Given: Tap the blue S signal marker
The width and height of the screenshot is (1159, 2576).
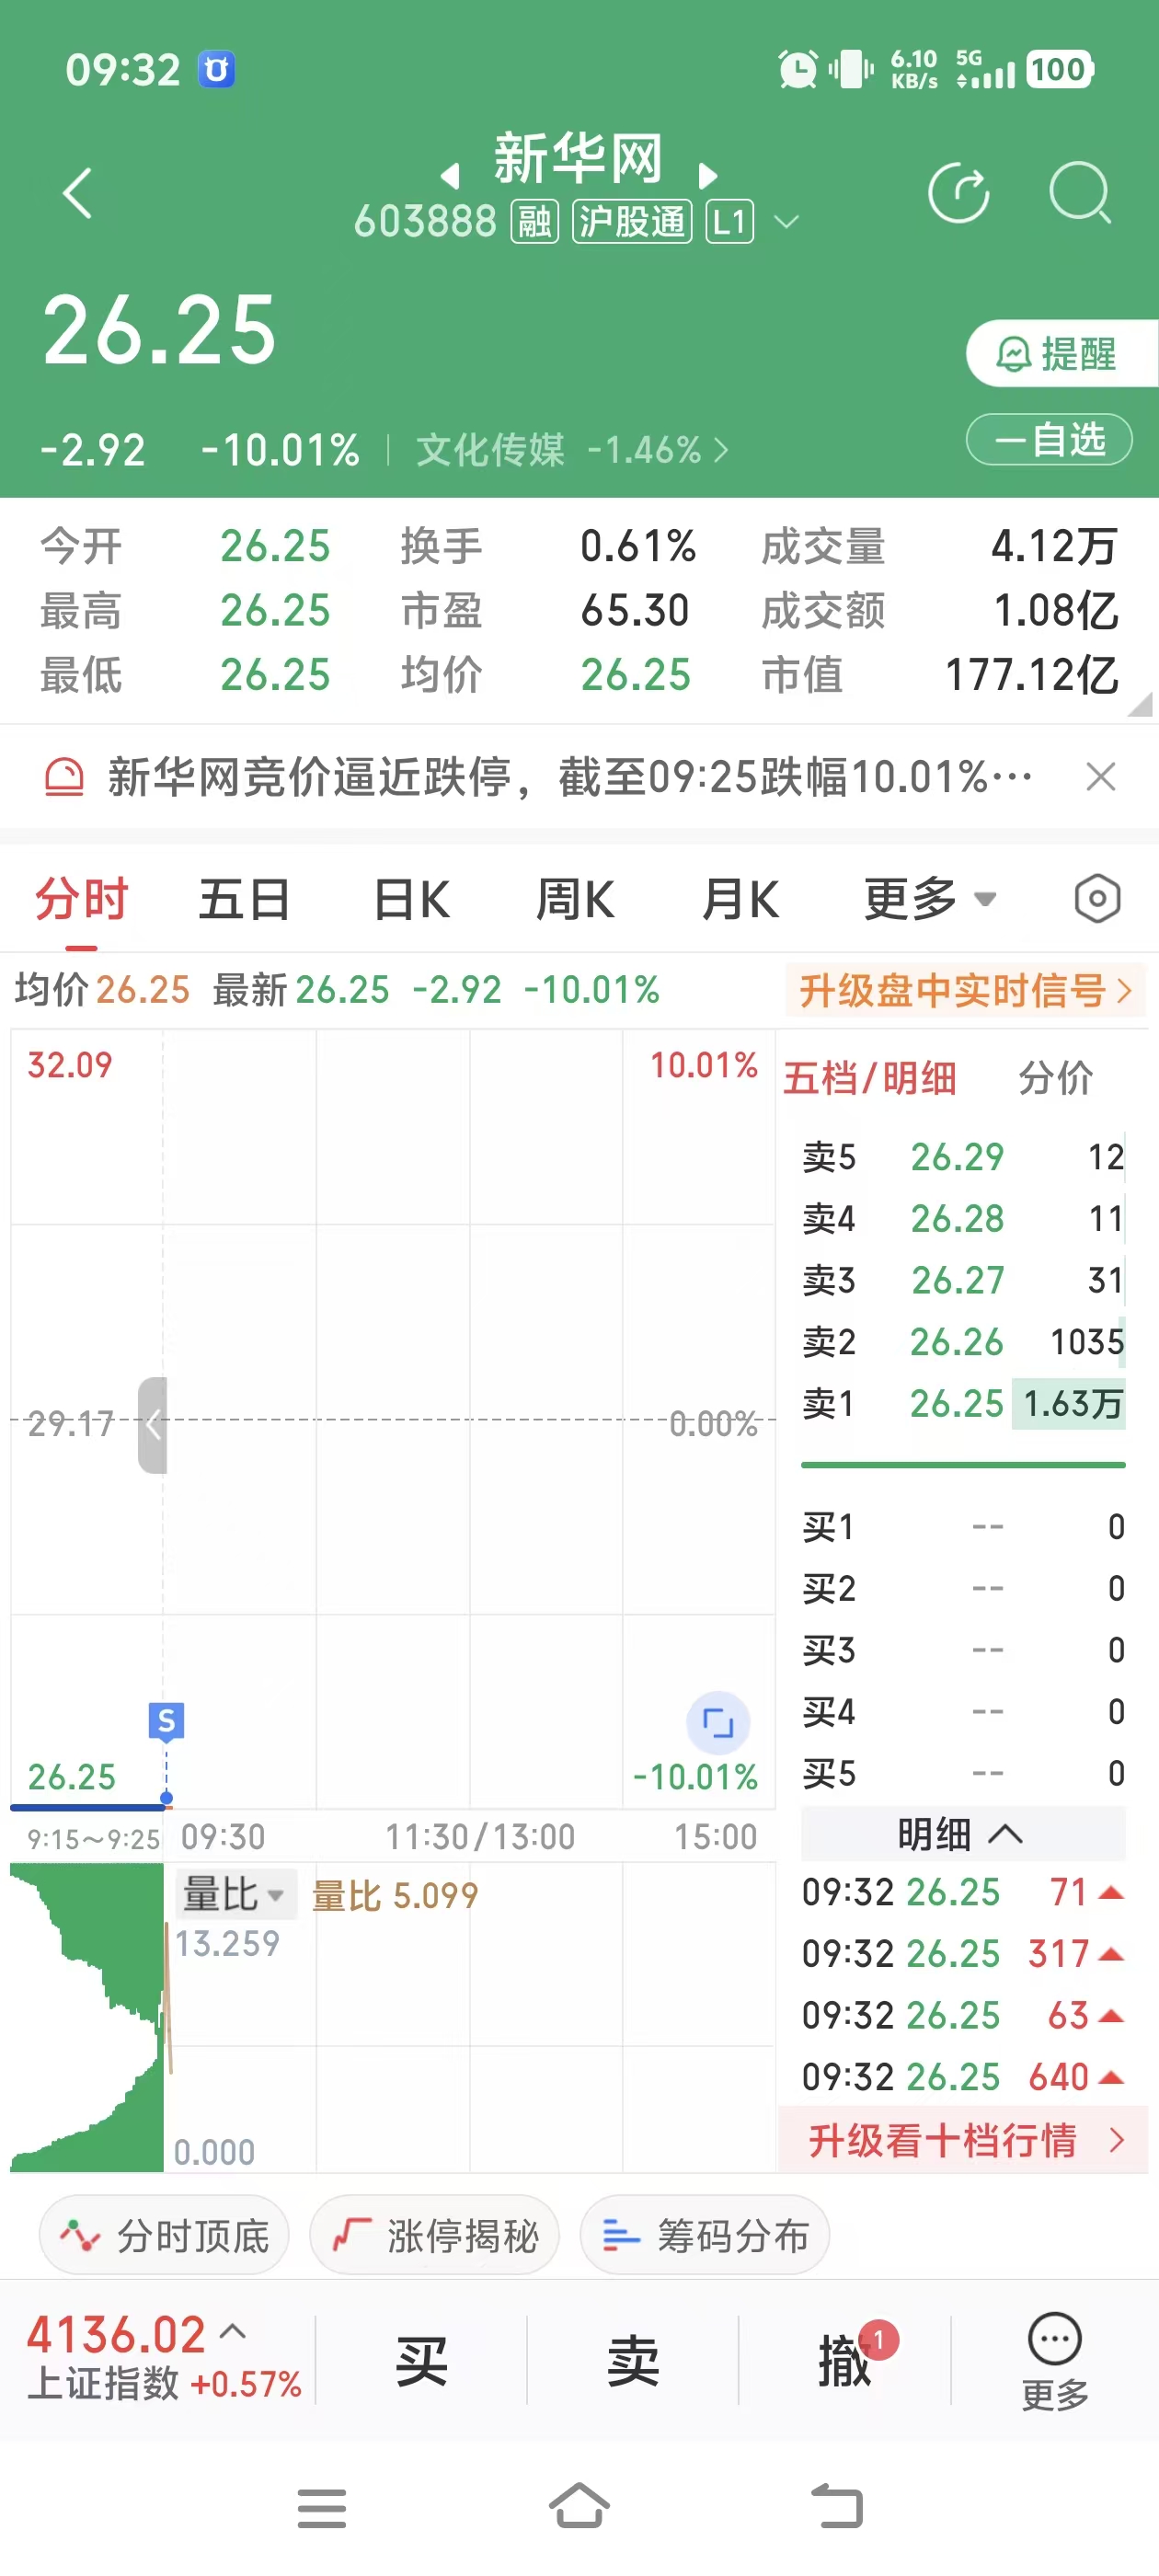Looking at the screenshot, I should (166, 1720).
